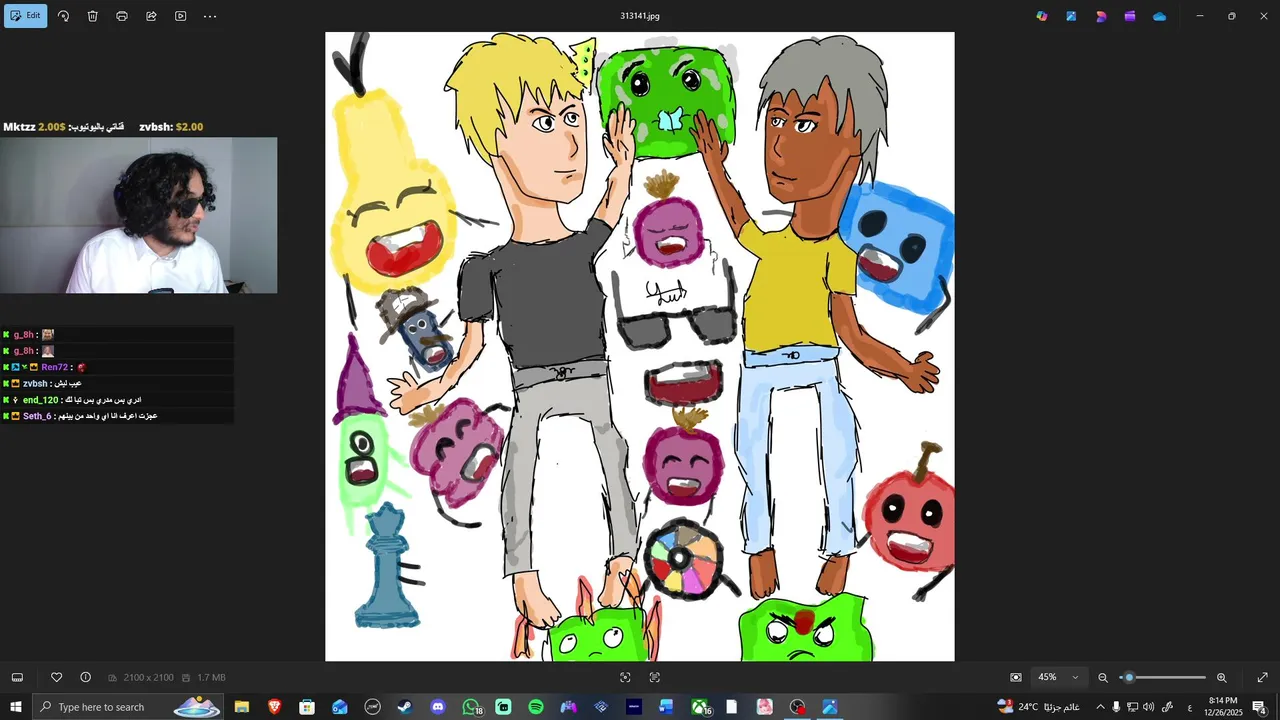Launch Brave browser from the taskbar
1280x720 pixels.
click(x=274, y=707)
